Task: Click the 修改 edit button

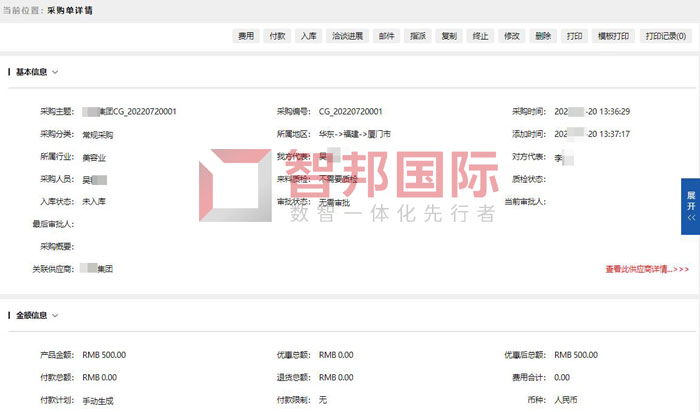Action: (512, 36)
